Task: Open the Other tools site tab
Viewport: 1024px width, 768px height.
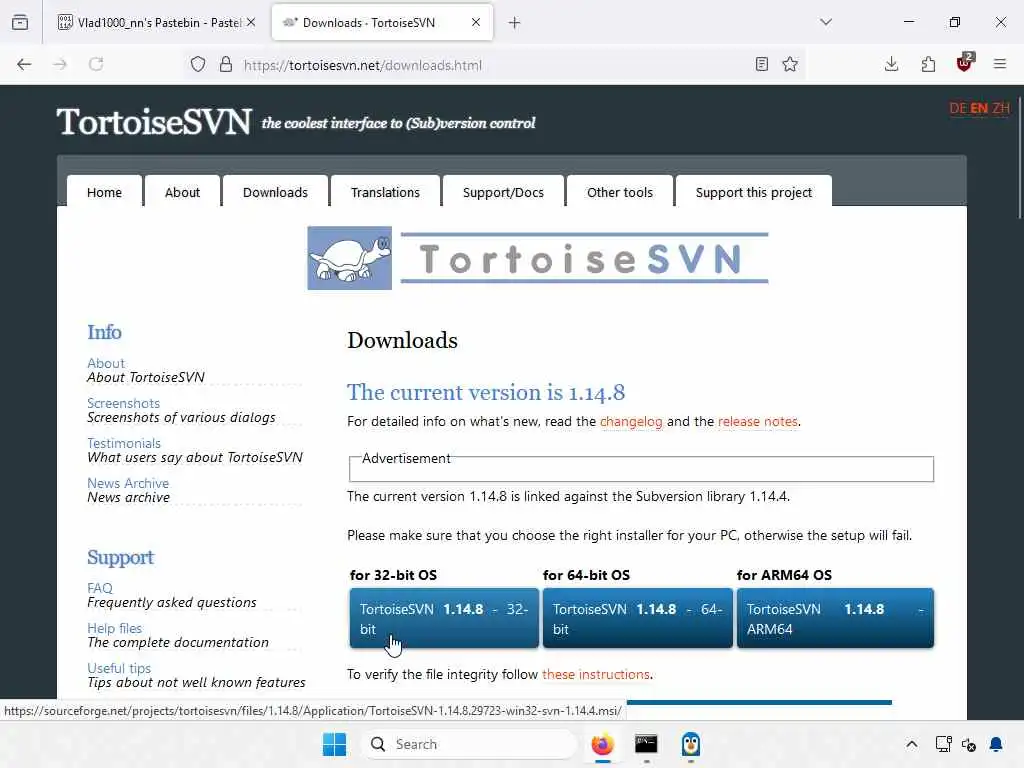Action: (x=620, y=192)
